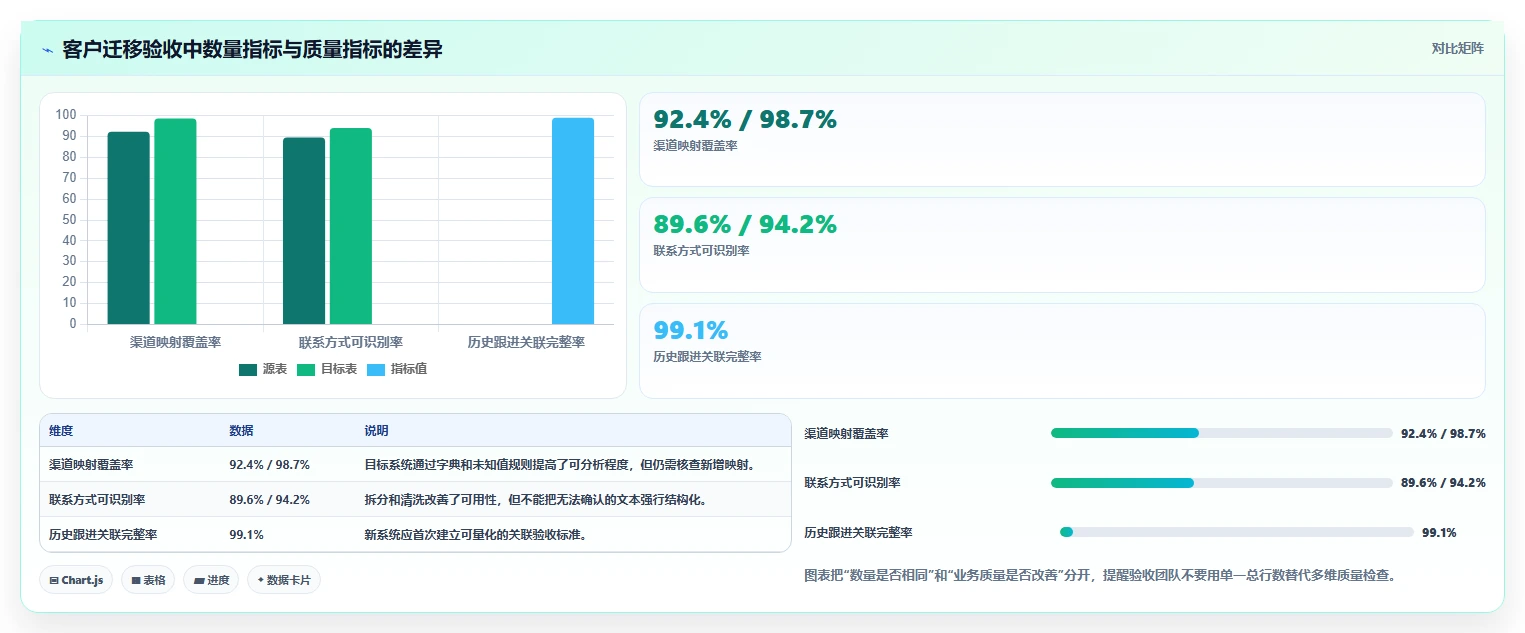
Task: Click the 联系方式可识别率 progress bar
Action: pyautogui.click(x=1221, y=483)
